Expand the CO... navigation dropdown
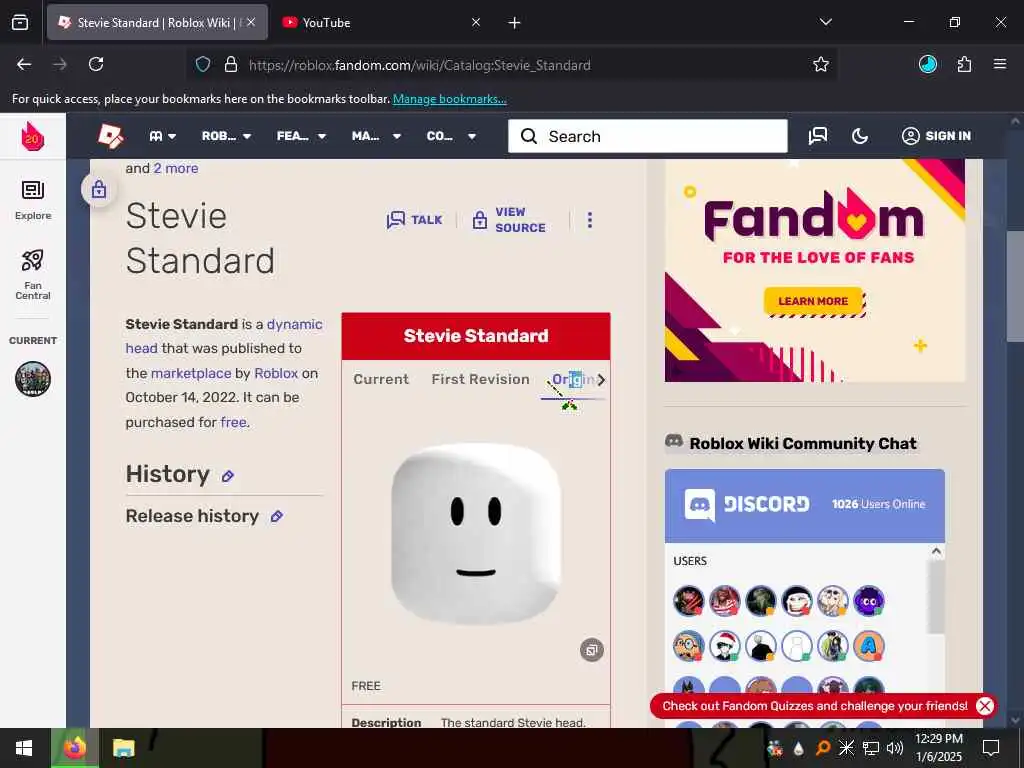This screenshot has width=1024, height=768. pyautogui.click(x=451, y=136)
